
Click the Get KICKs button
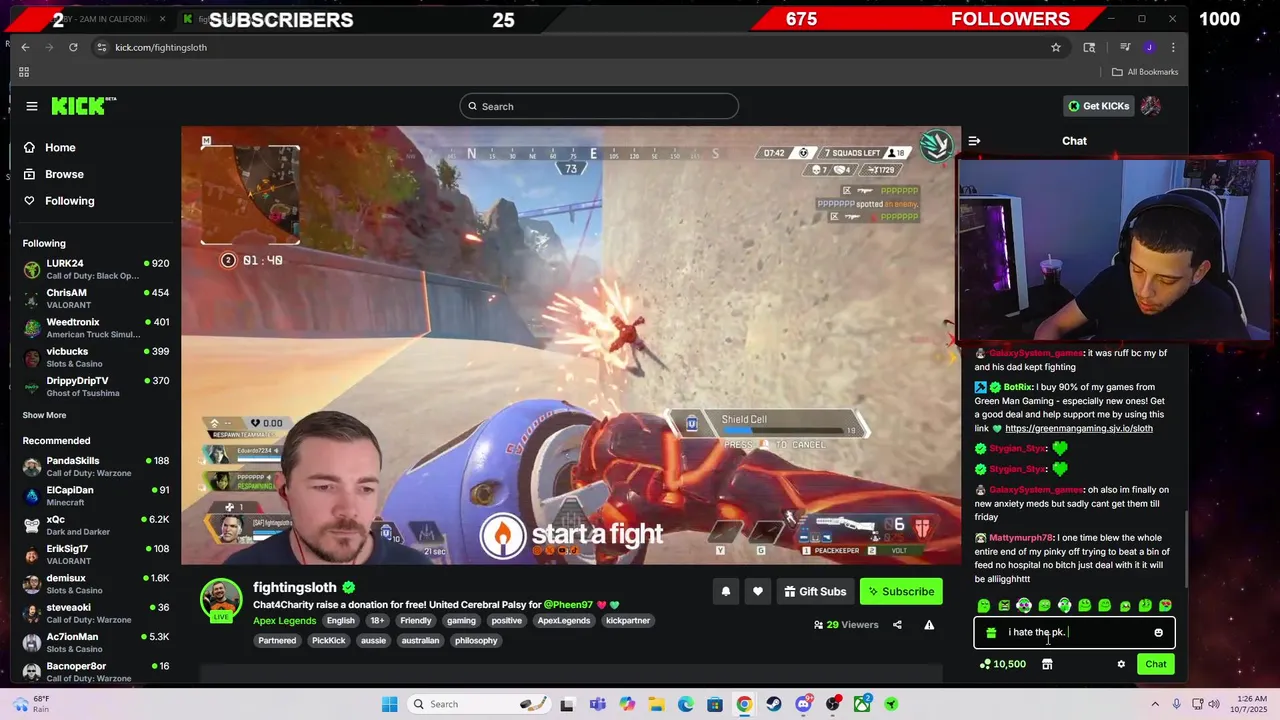[1098, 106]
